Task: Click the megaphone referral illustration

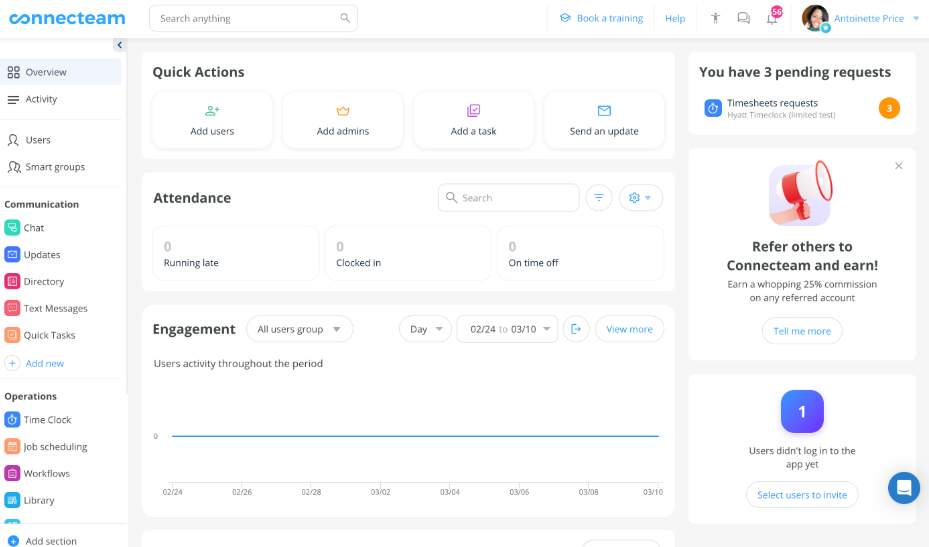Action: 801,193
